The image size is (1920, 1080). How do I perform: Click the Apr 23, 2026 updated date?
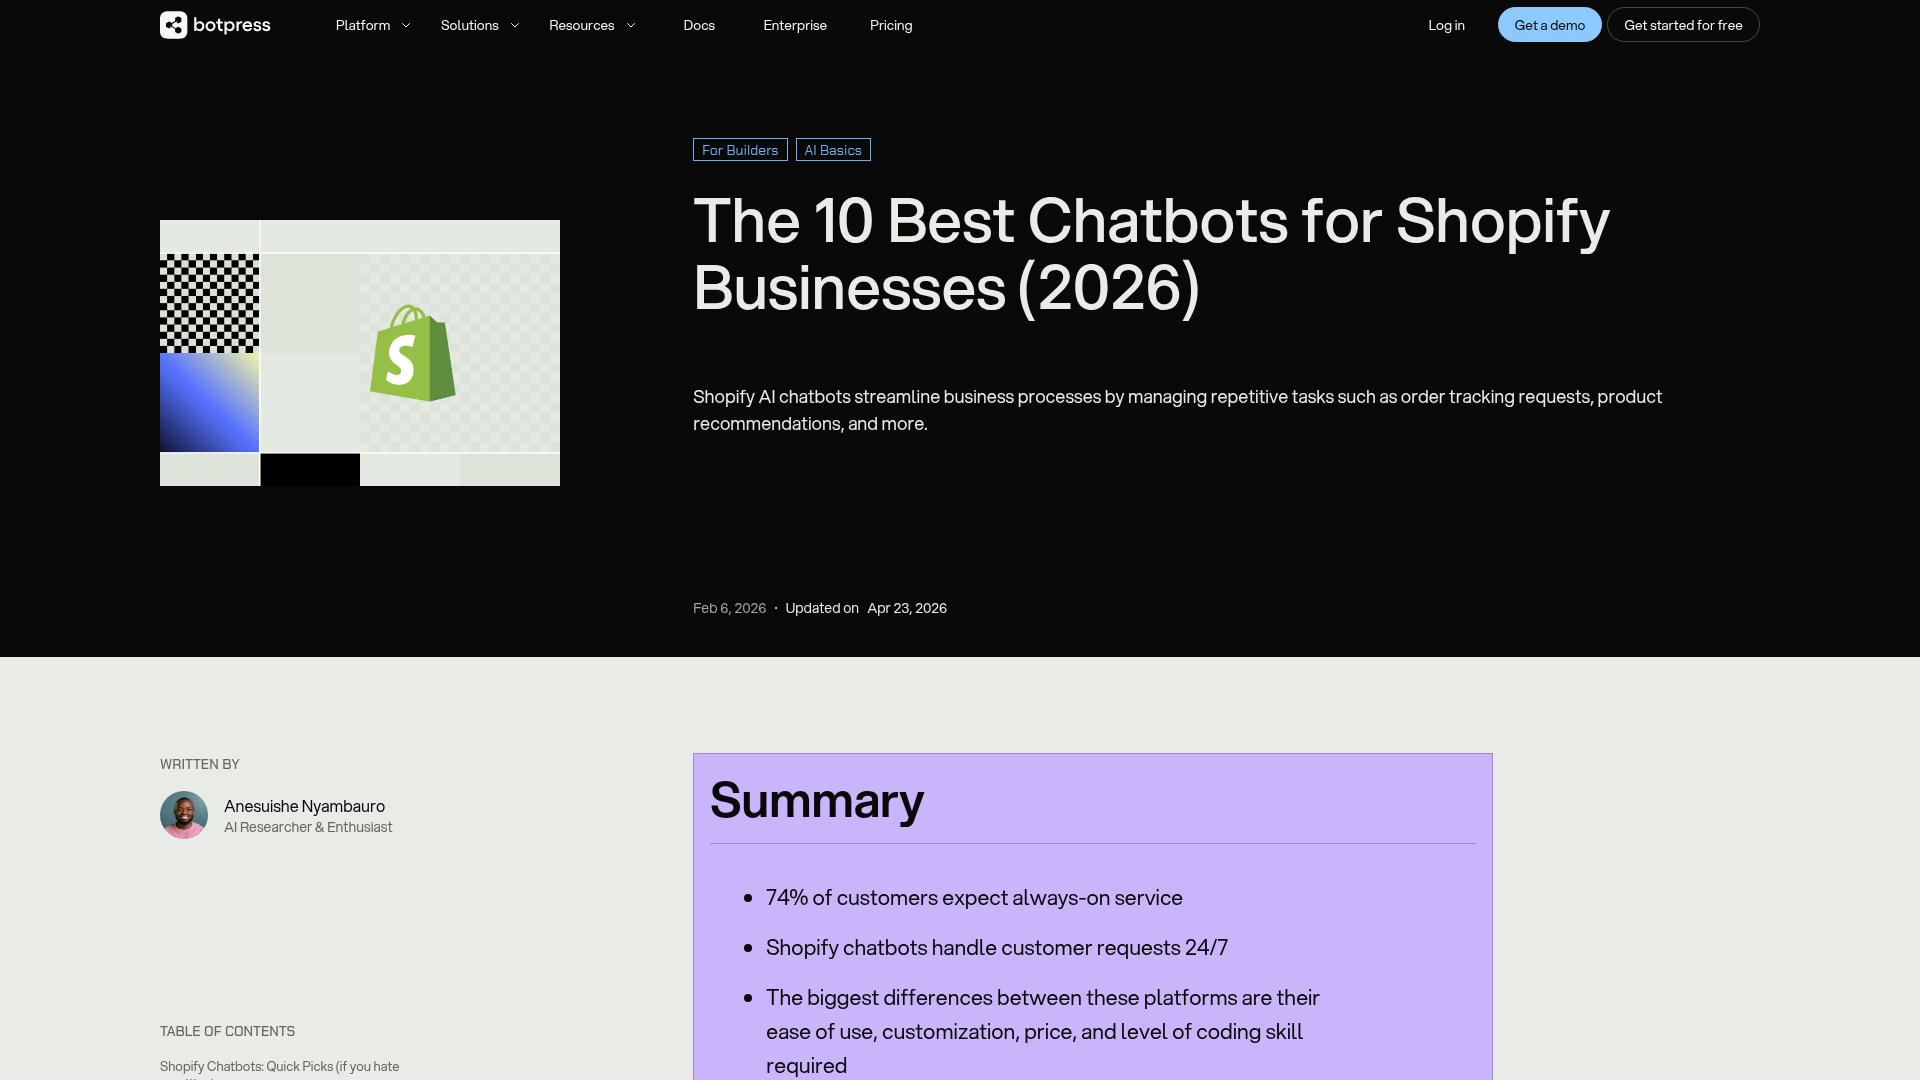907,608
